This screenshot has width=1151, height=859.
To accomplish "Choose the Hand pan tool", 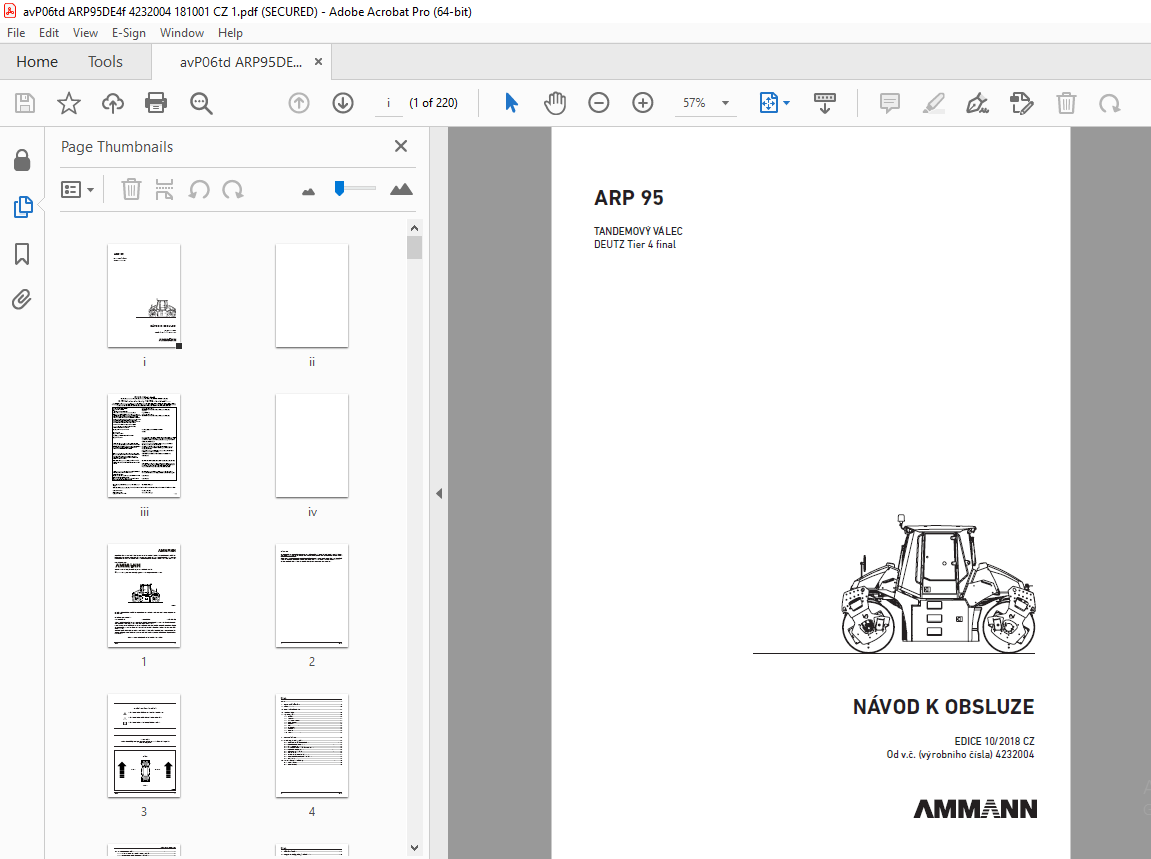I will (555, 103).
